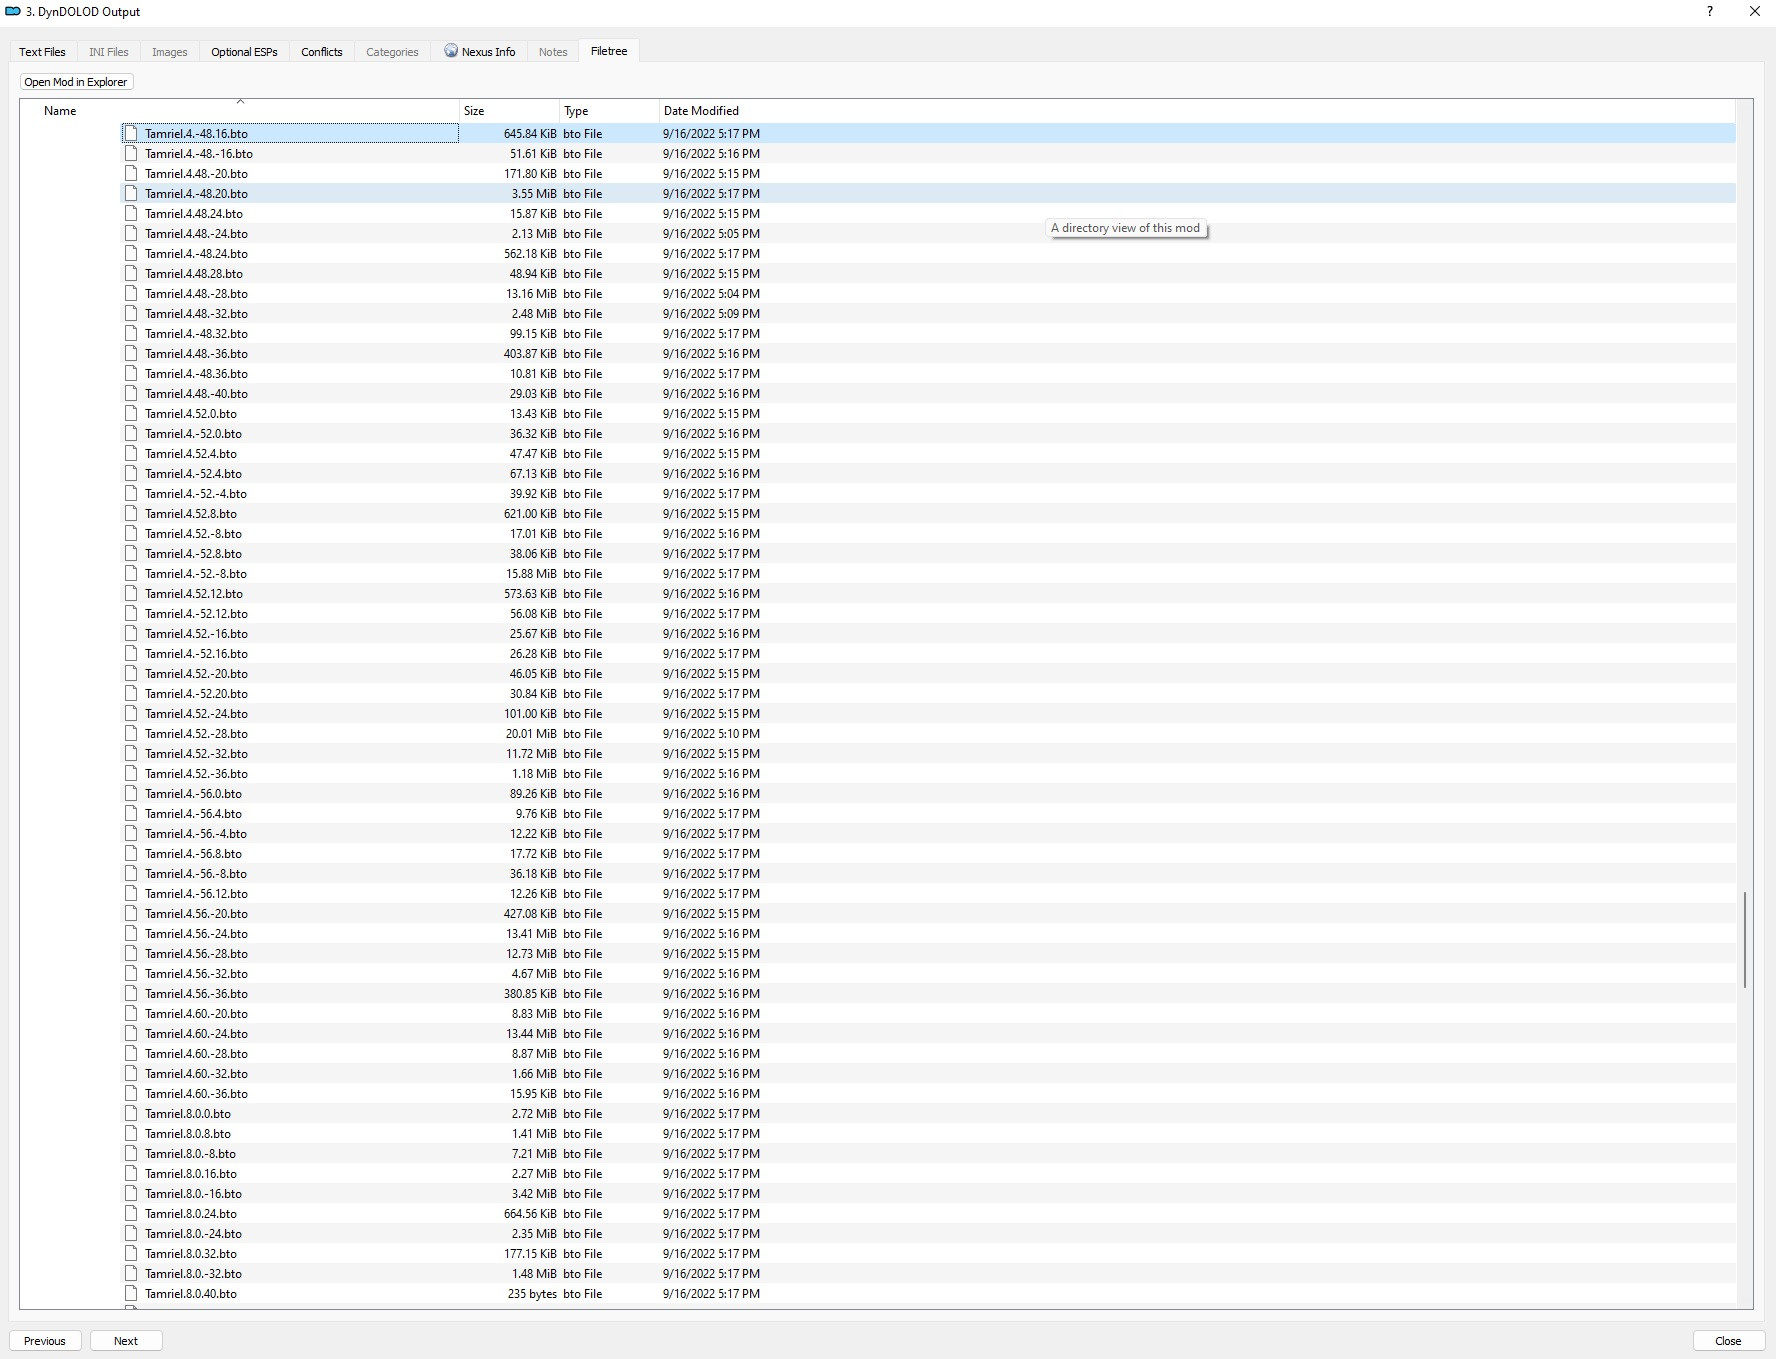The image size is (1776, 1359).
Task: Click file icon of Tamriel.4.48.24.bto
Action: 131,213
